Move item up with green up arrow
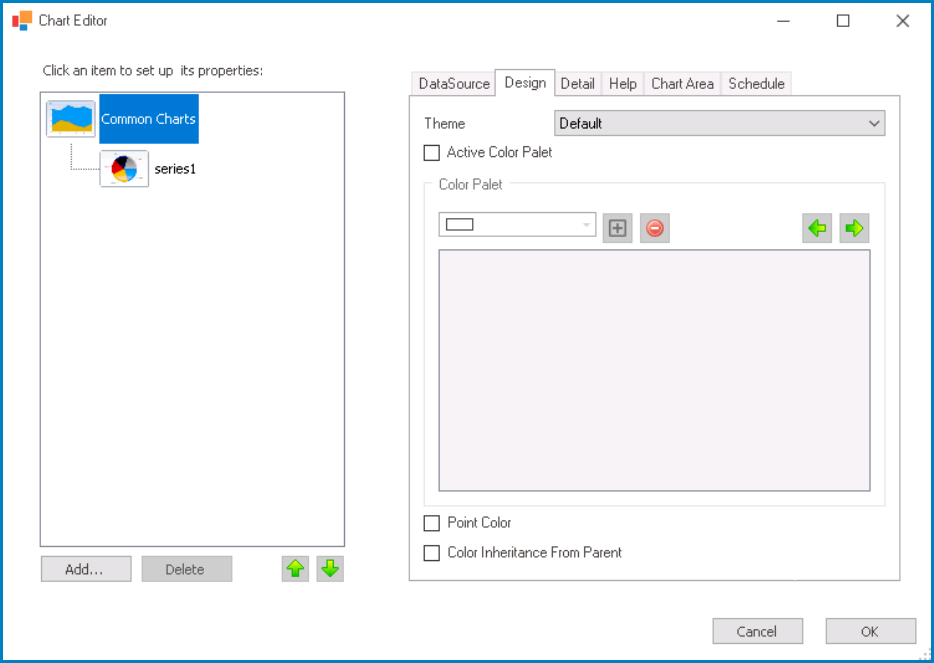Screen dimensions: 934x663 295,569
